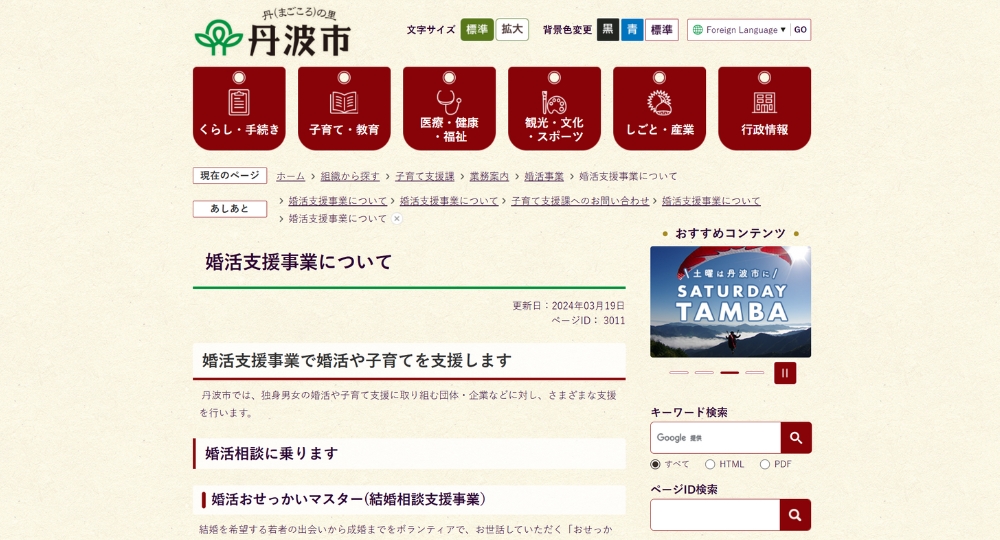1000x540 pixels.
Task: Select 拡大 text size
Action: point(512,29)
